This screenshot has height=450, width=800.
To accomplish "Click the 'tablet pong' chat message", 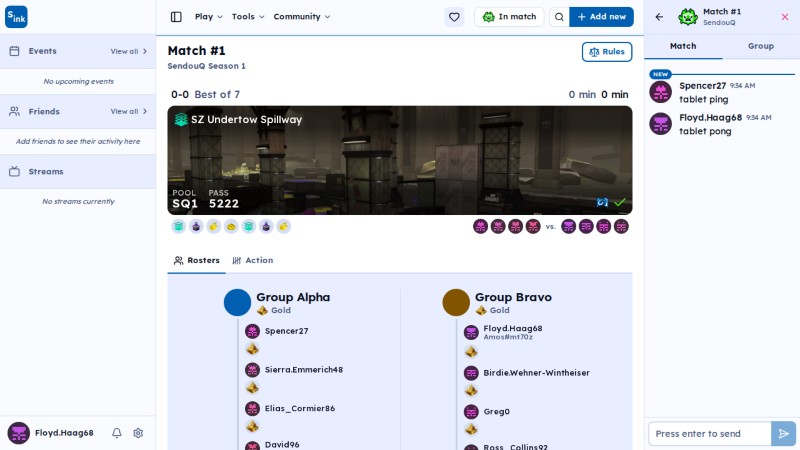I will [x=705, y=131].
